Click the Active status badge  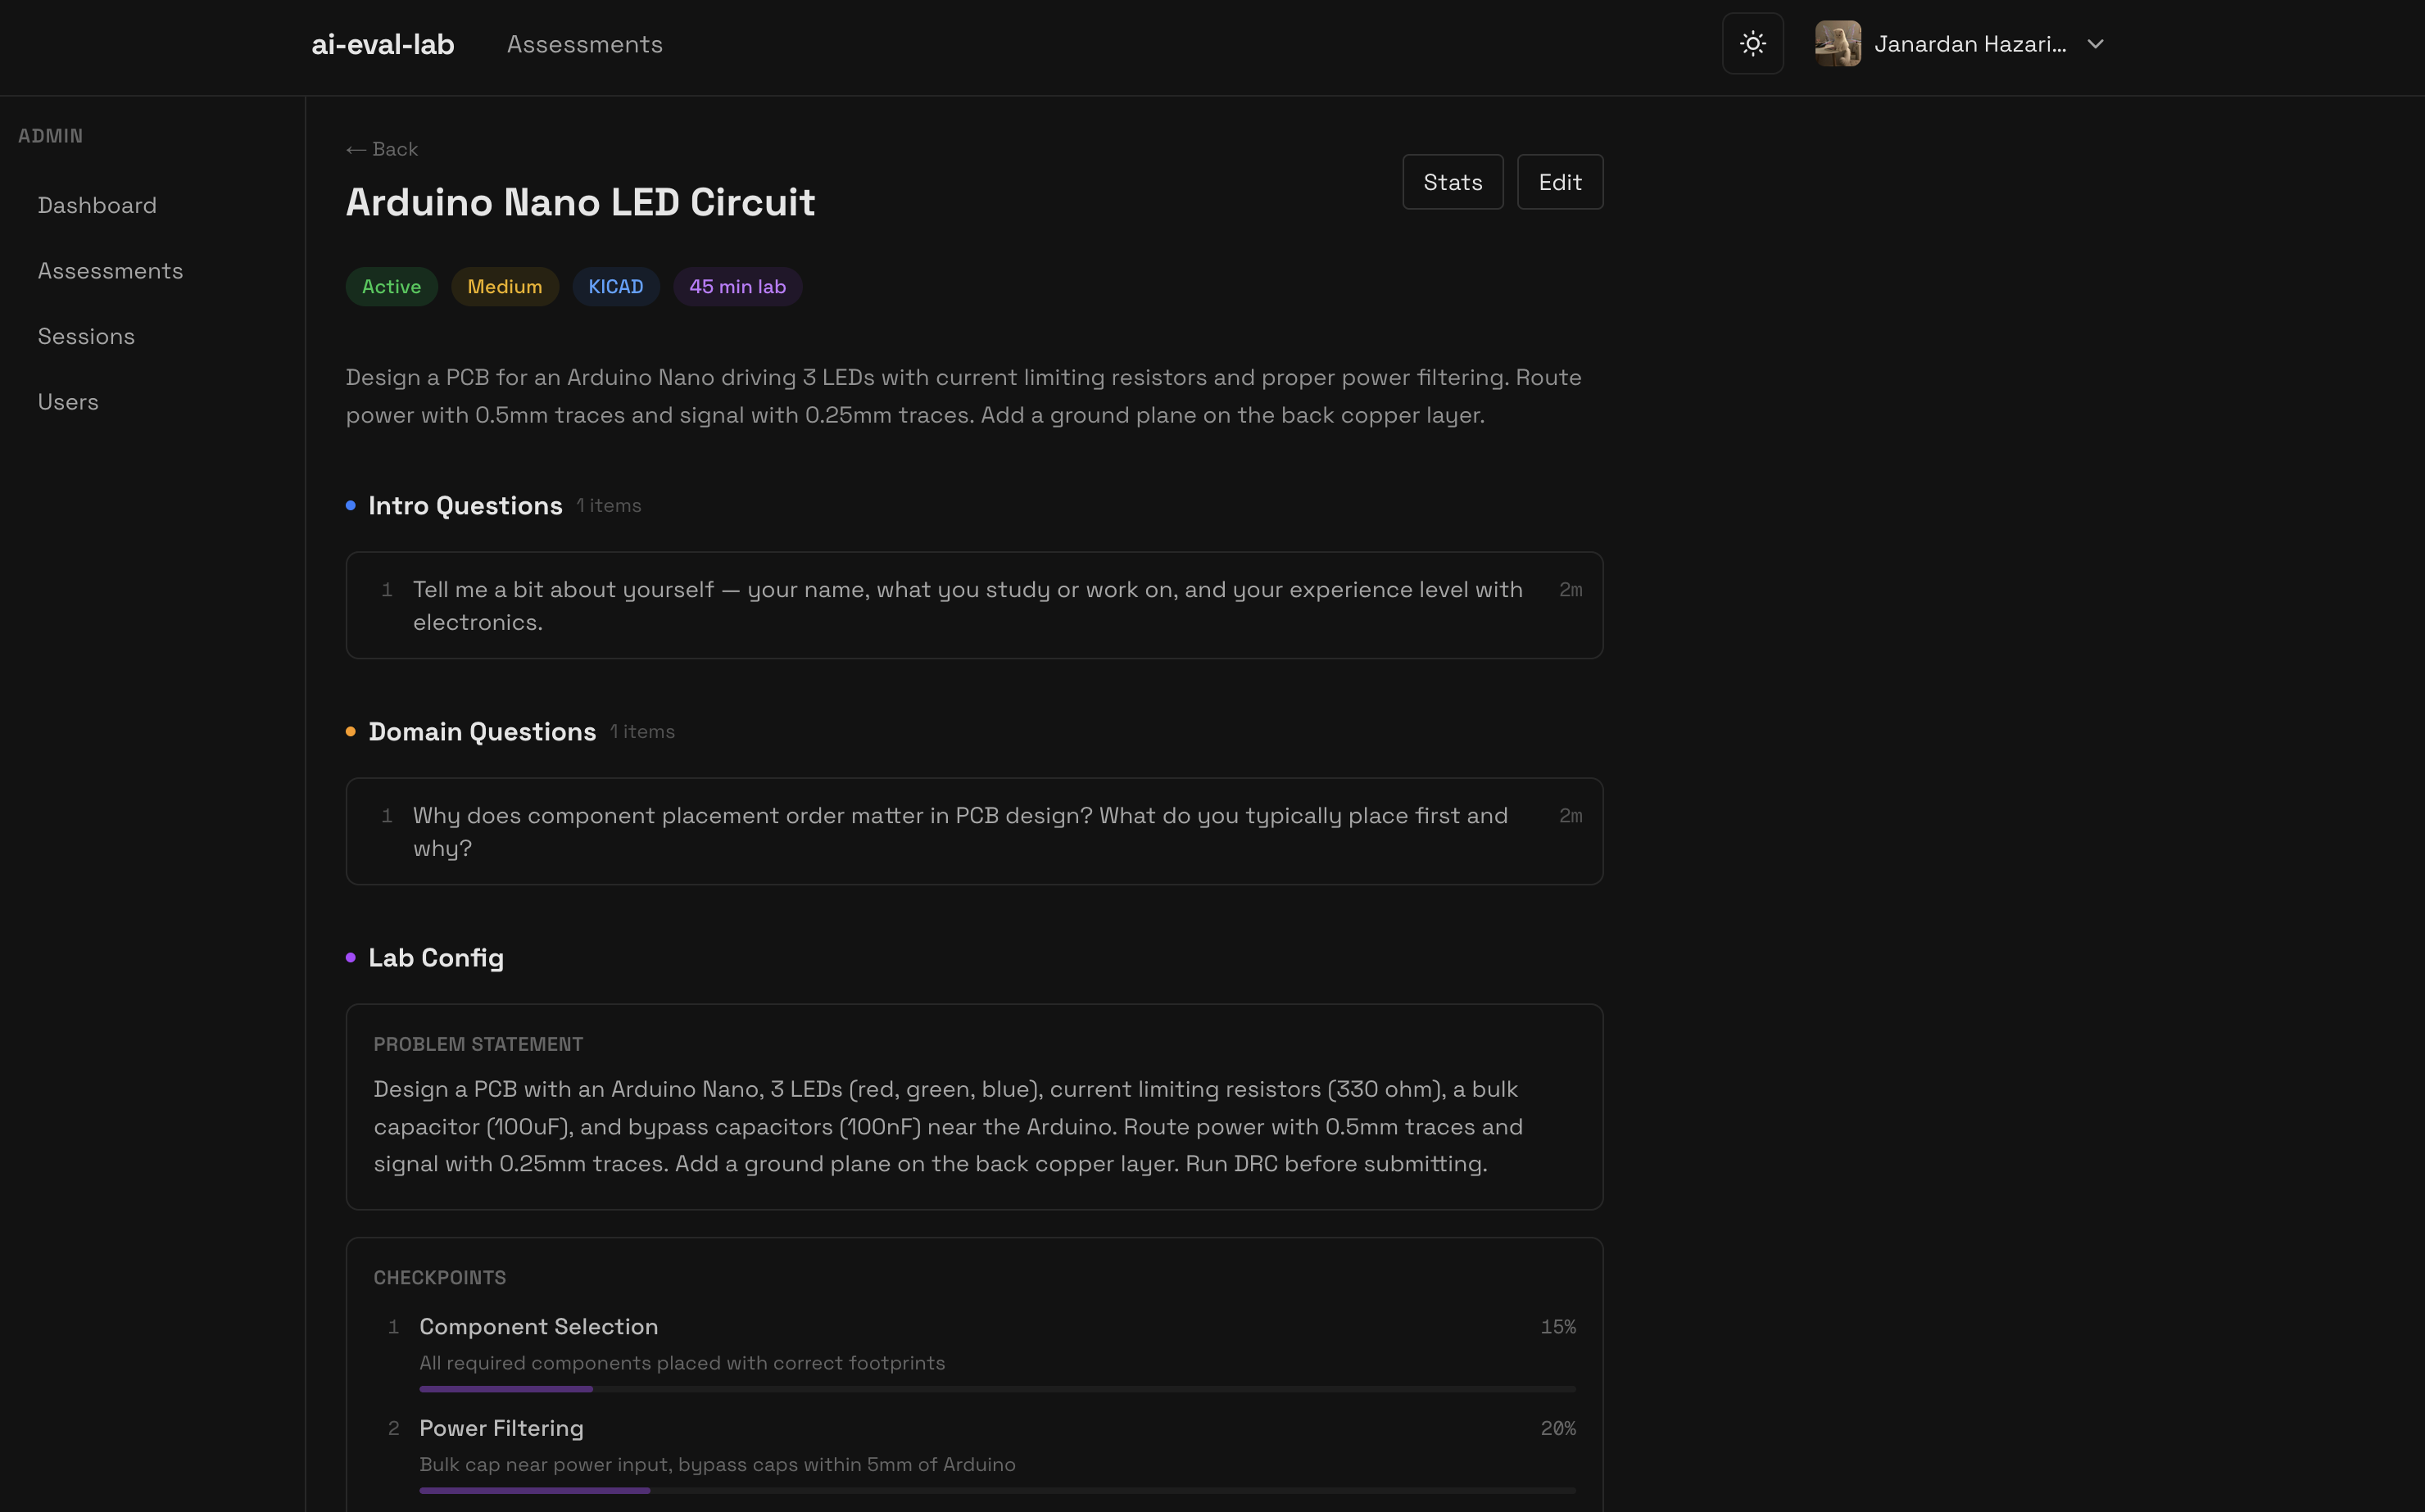(x=391, y=287)
